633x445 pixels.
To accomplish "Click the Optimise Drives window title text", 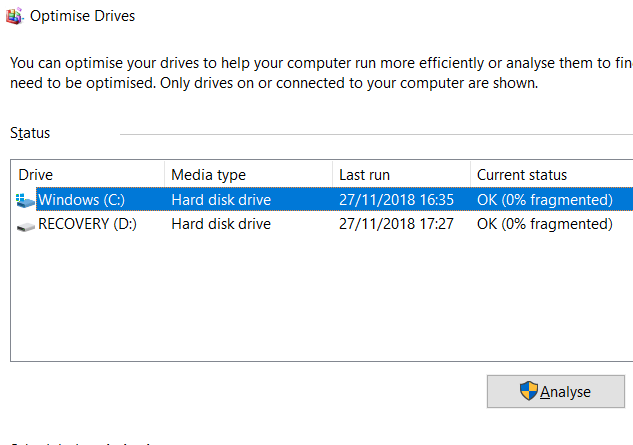I will (83, 16).
